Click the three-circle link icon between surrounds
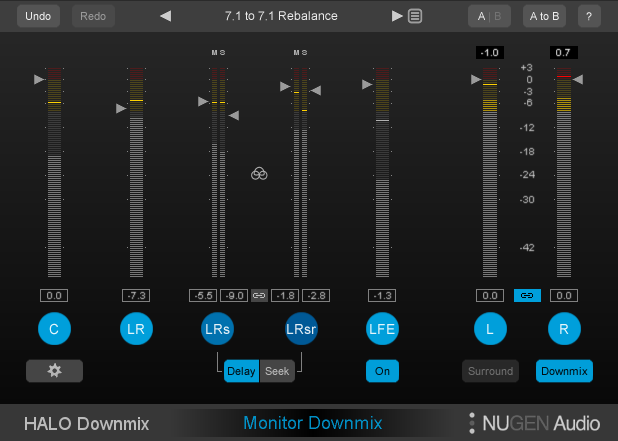The height and width of the screenshot is (441, 618). pos(259,174)
